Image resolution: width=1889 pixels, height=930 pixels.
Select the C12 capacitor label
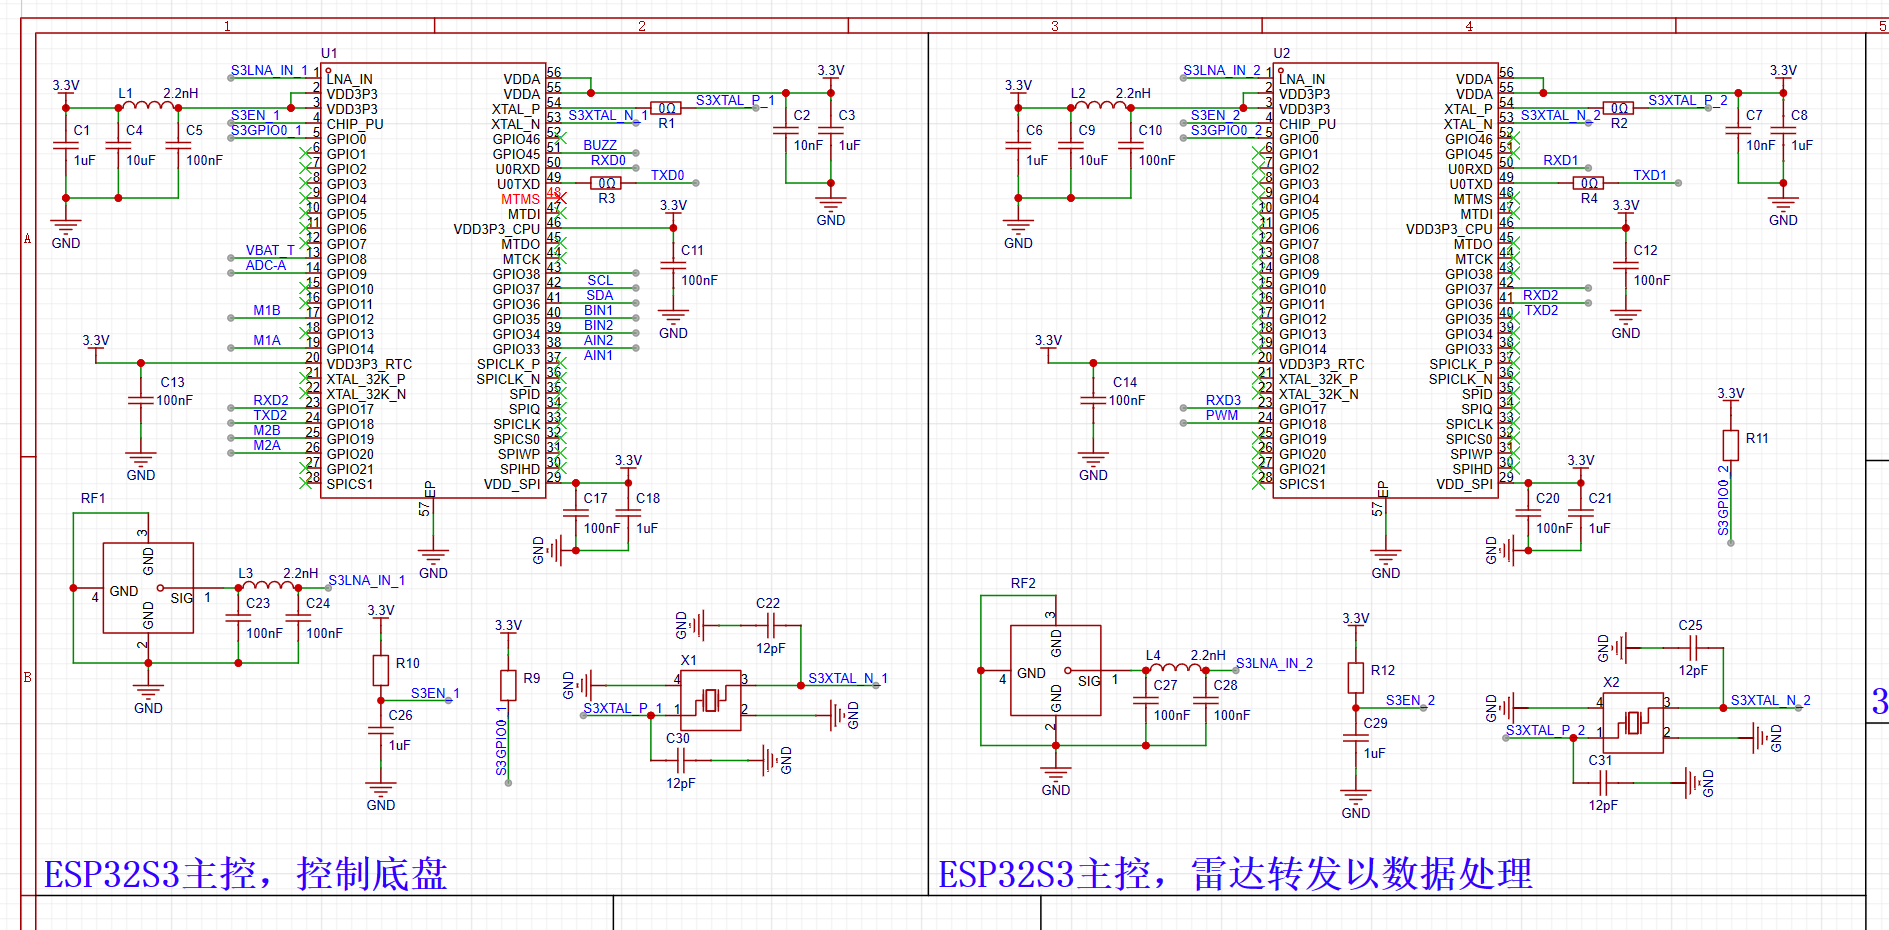(1645, 250)
